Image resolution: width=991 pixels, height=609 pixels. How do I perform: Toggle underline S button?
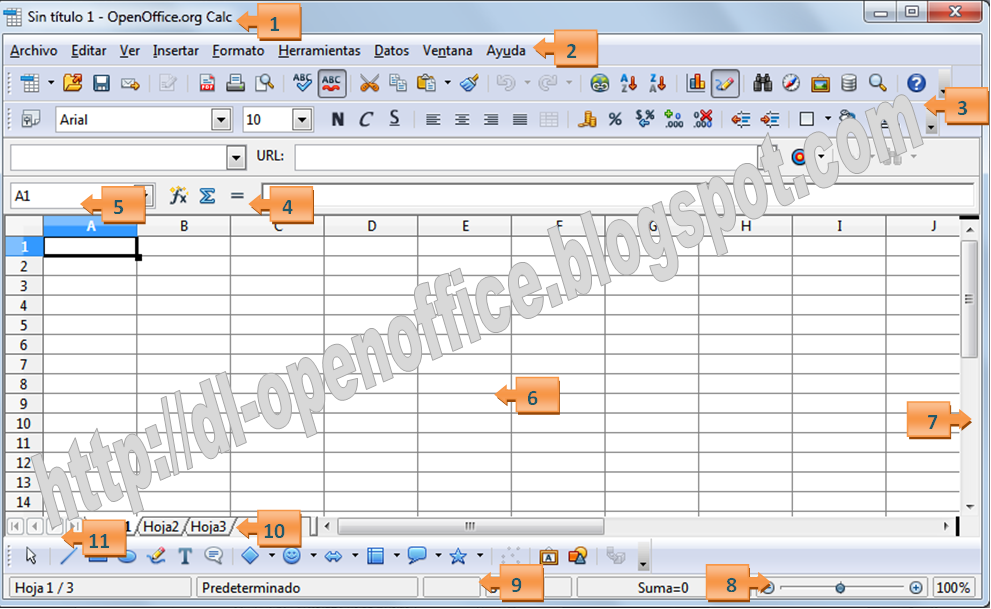pos(394,119)
